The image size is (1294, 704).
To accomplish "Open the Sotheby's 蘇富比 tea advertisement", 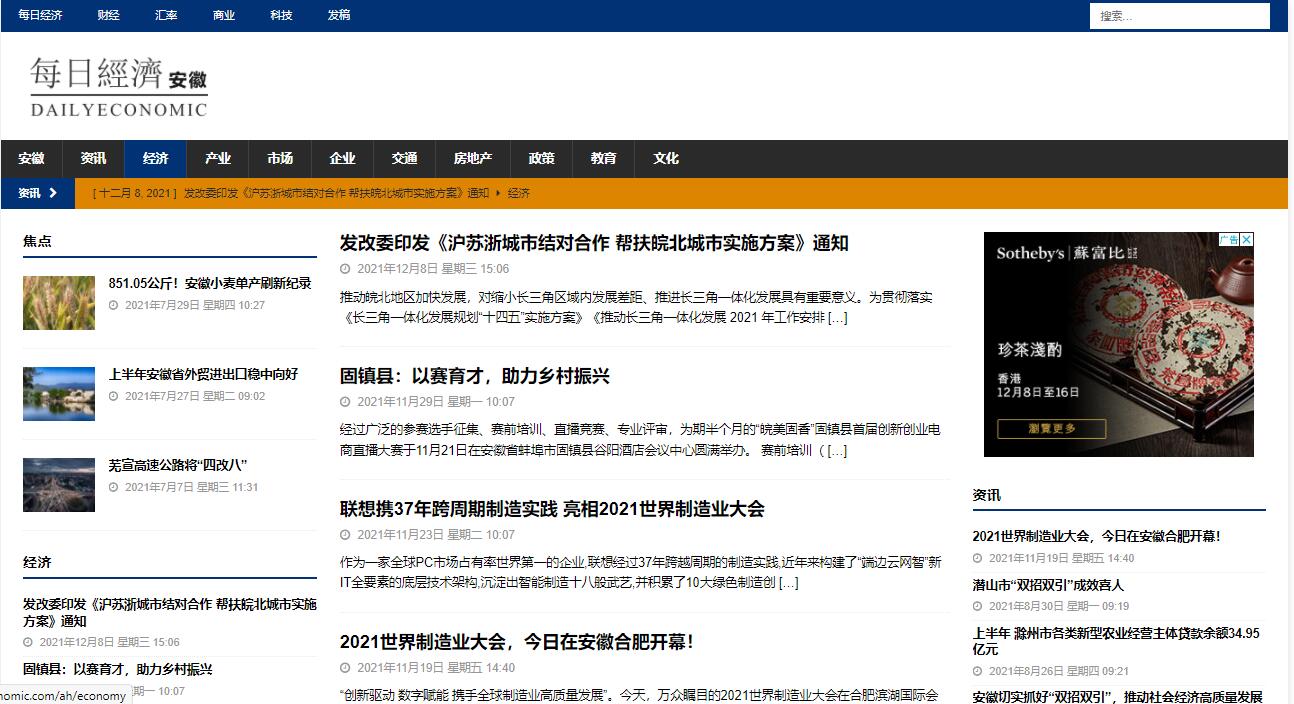I will click(1119, 345).
